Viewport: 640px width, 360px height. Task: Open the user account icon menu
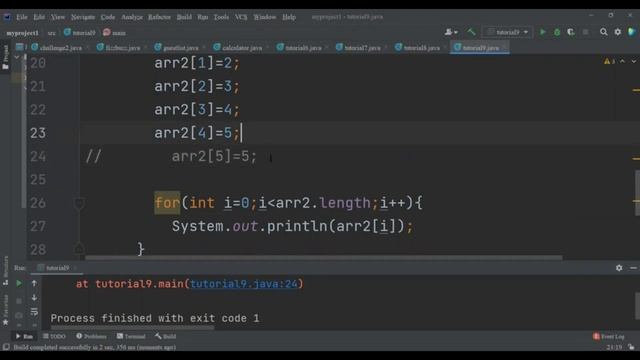click(x=451, y=32)
